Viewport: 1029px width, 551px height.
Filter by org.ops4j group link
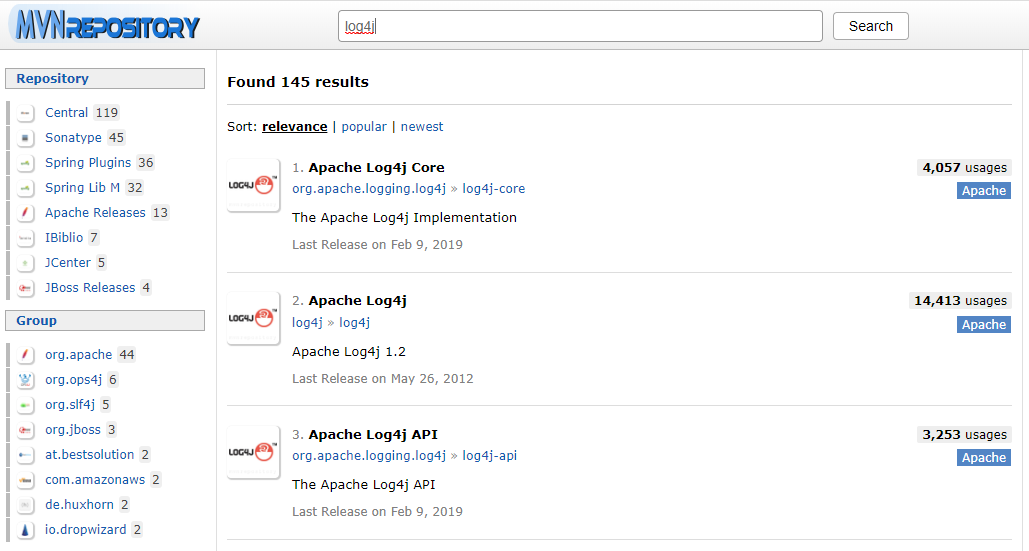point(74,380)
